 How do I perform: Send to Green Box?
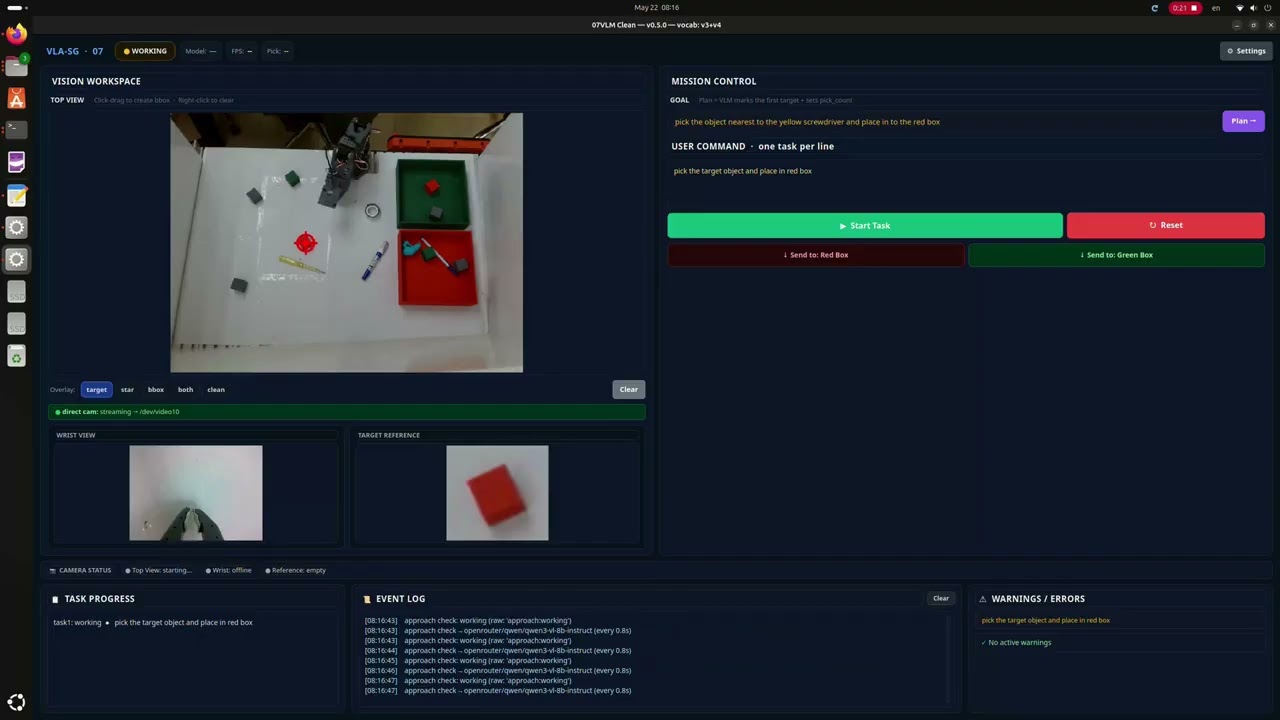click(x=1116, y=255)
